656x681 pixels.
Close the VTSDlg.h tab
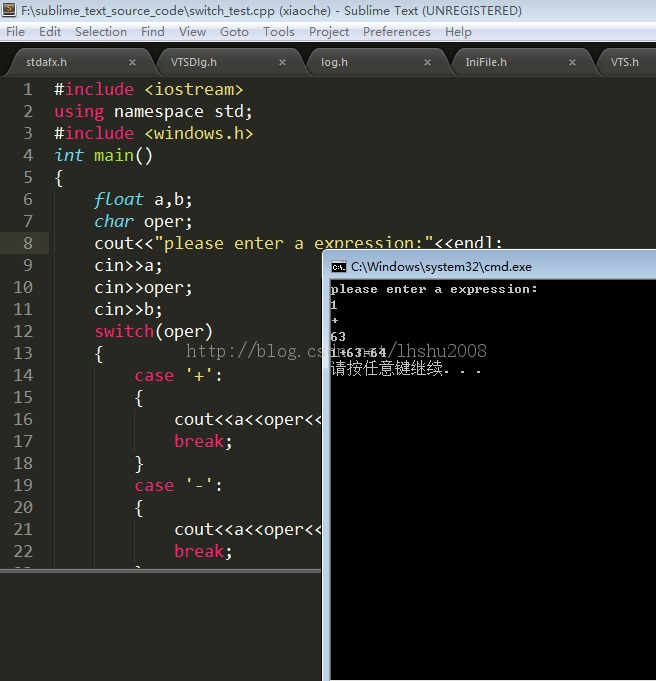(282, 62)
